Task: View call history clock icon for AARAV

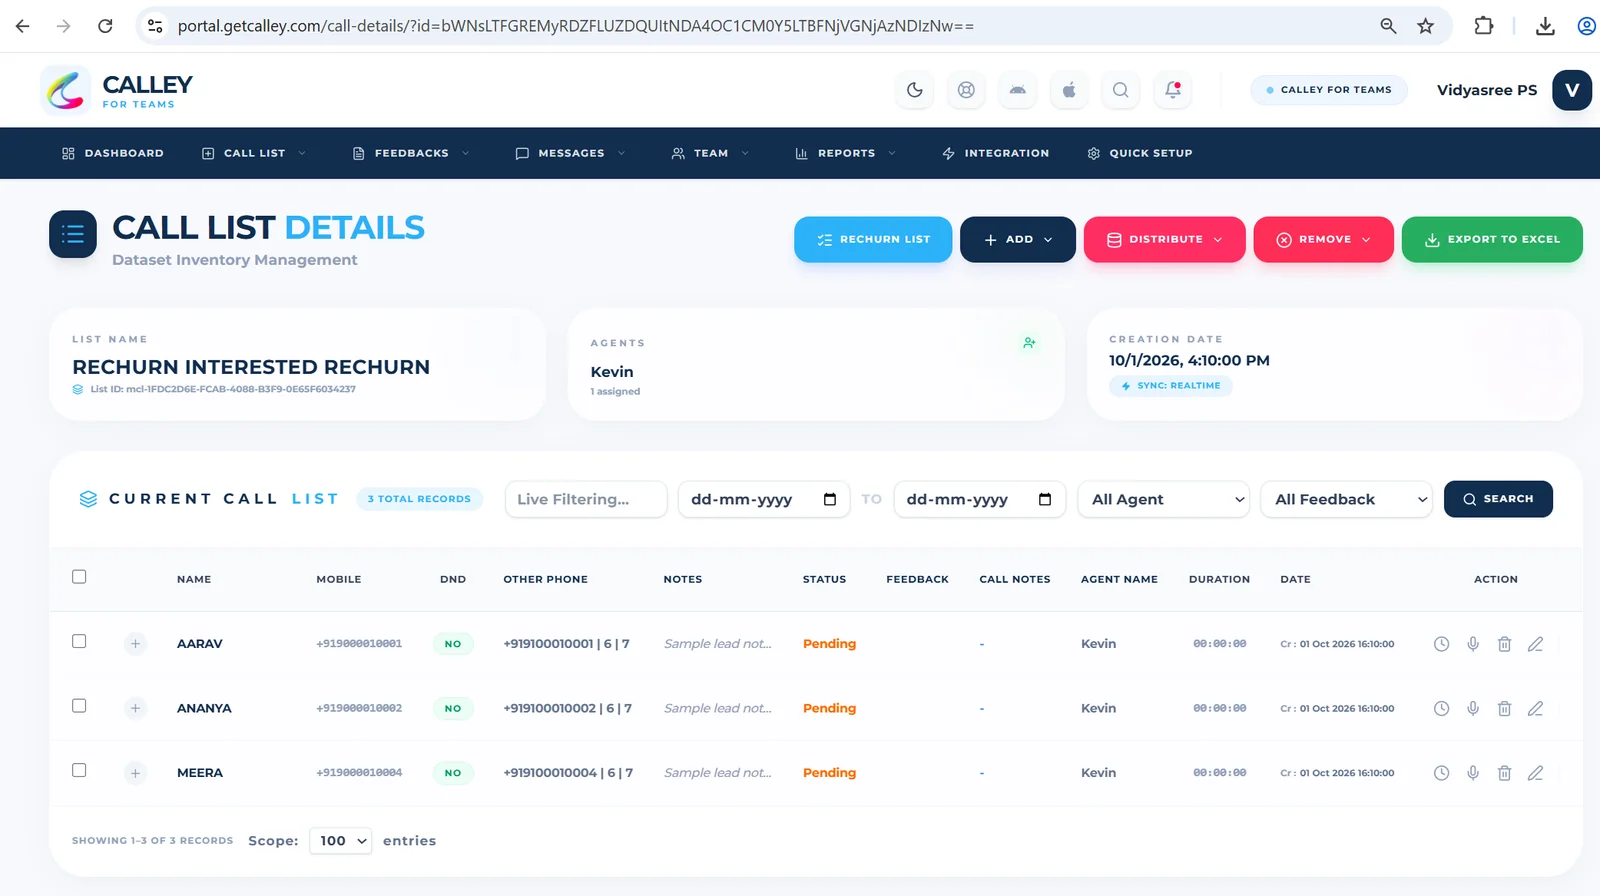Action: [x=1441, y=644]
